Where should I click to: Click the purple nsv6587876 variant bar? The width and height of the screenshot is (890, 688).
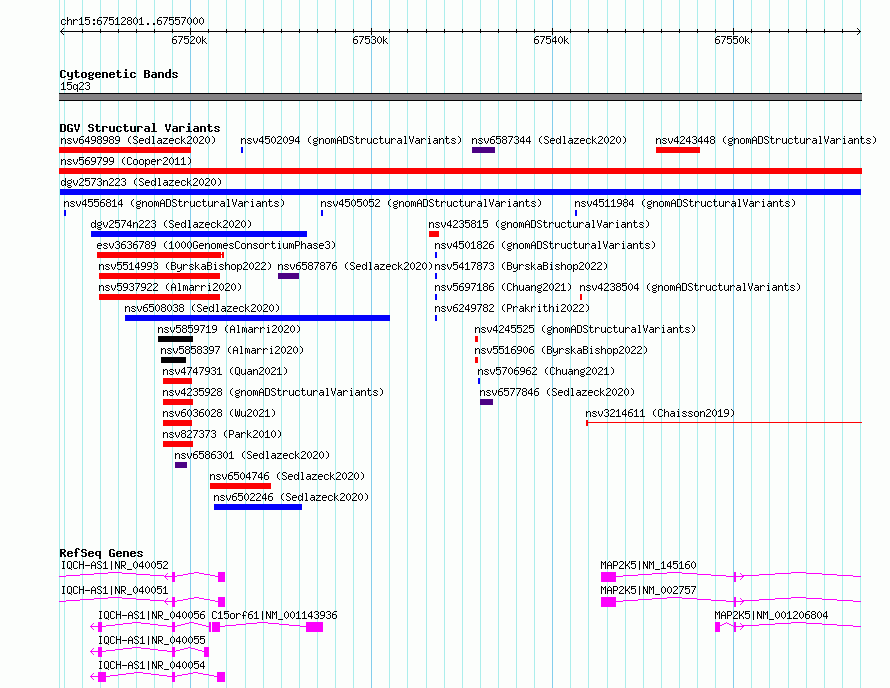click(288, 276)
